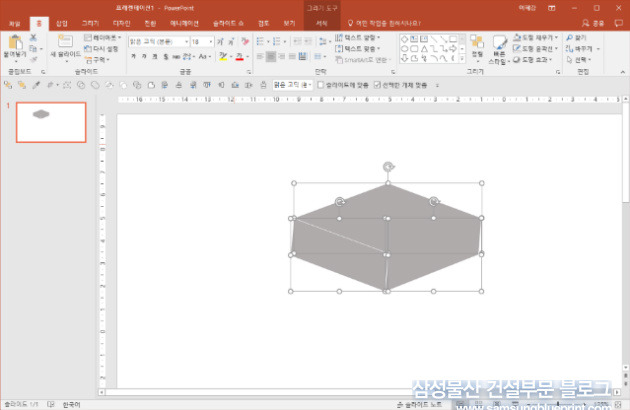630x410 pixels.
Task: Click the Reset slide (다시 설정) button
Action: (x=101, y=49)
